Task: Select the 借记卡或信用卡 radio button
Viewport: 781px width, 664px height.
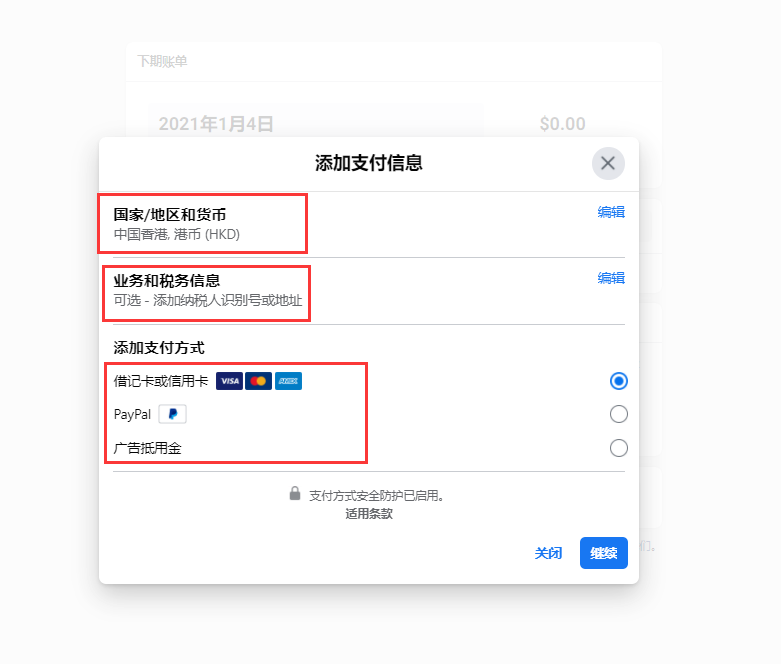Action: (x=619, y=381)
